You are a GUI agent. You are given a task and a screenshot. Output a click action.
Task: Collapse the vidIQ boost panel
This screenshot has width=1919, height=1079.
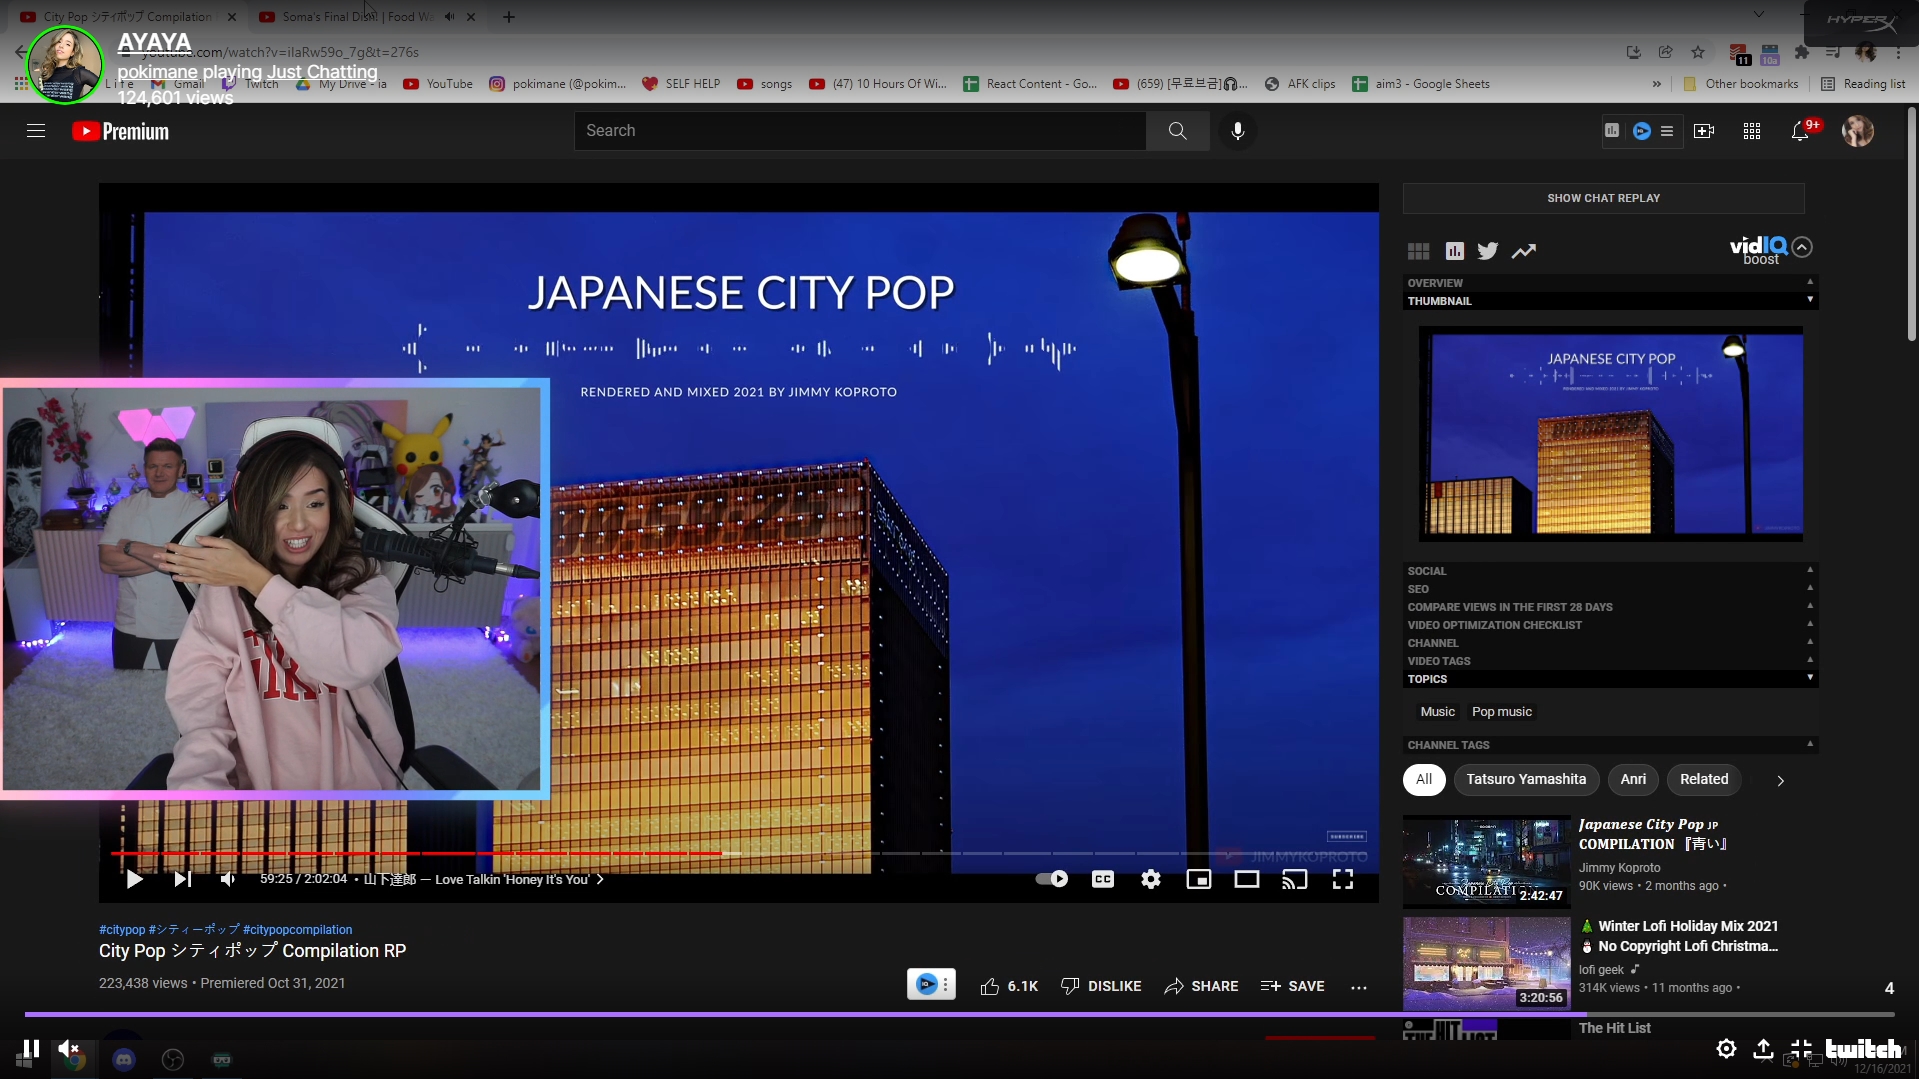pyautogui.click(x=1802, y=247)
